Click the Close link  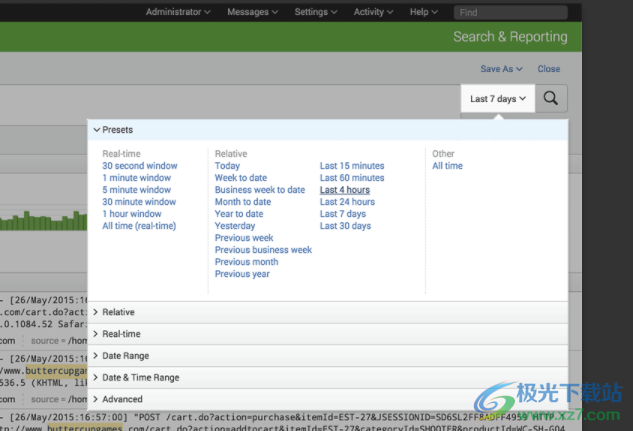tap(549, 69)
